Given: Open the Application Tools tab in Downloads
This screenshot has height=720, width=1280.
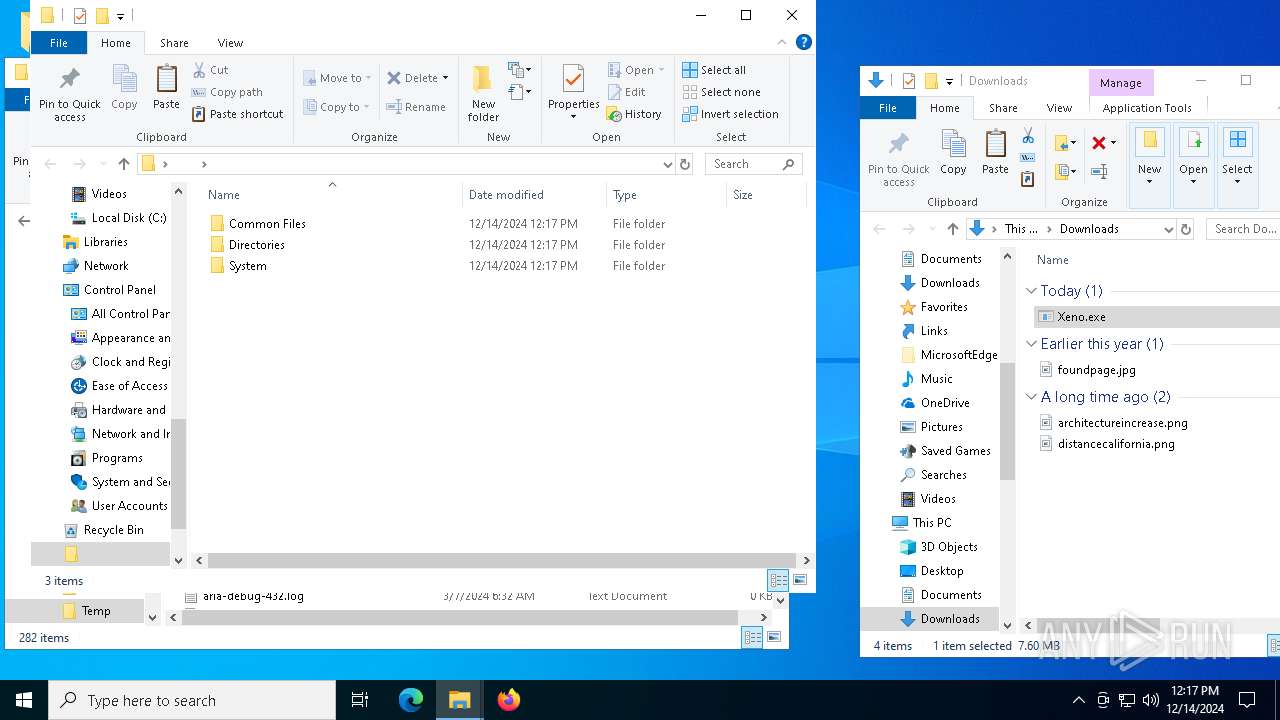Looking at the screenshot, I should (x=1147, y=108).
